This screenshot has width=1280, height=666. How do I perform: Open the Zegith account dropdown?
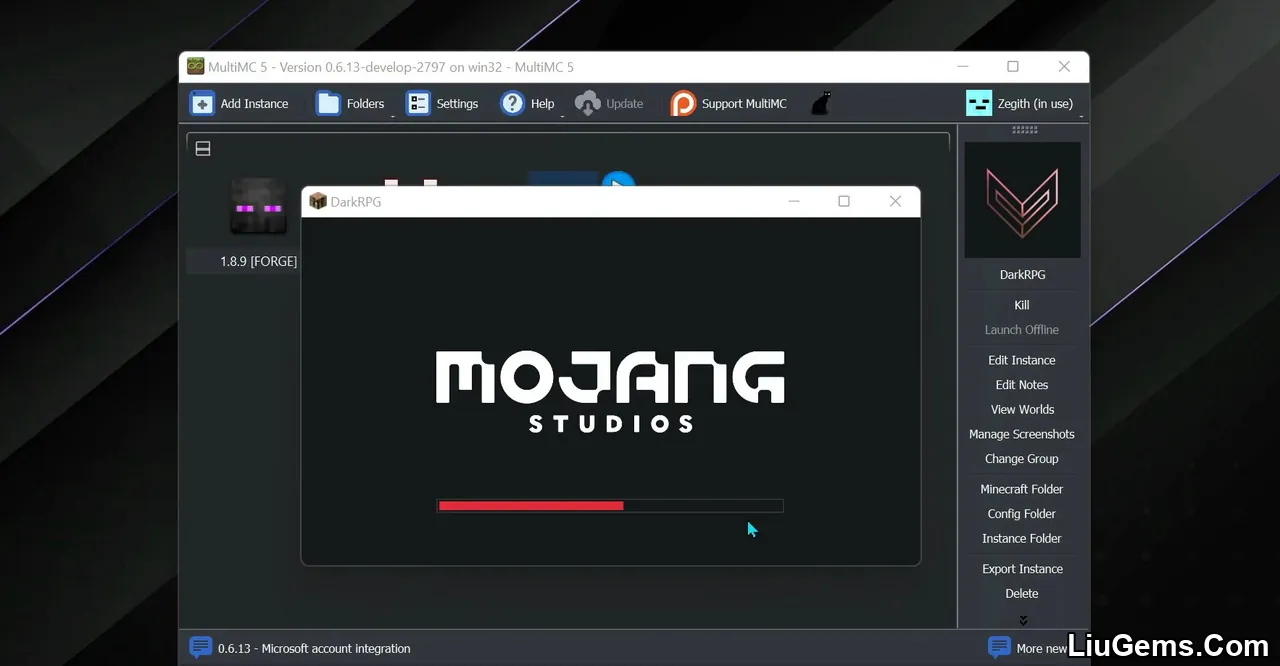click(x=1024, y=103)
